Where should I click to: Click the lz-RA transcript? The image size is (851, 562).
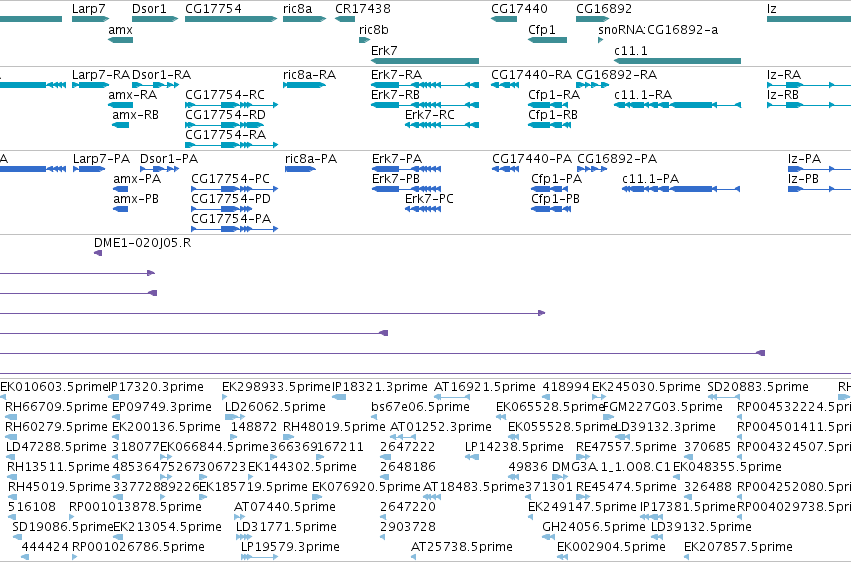tap(809, 85)
